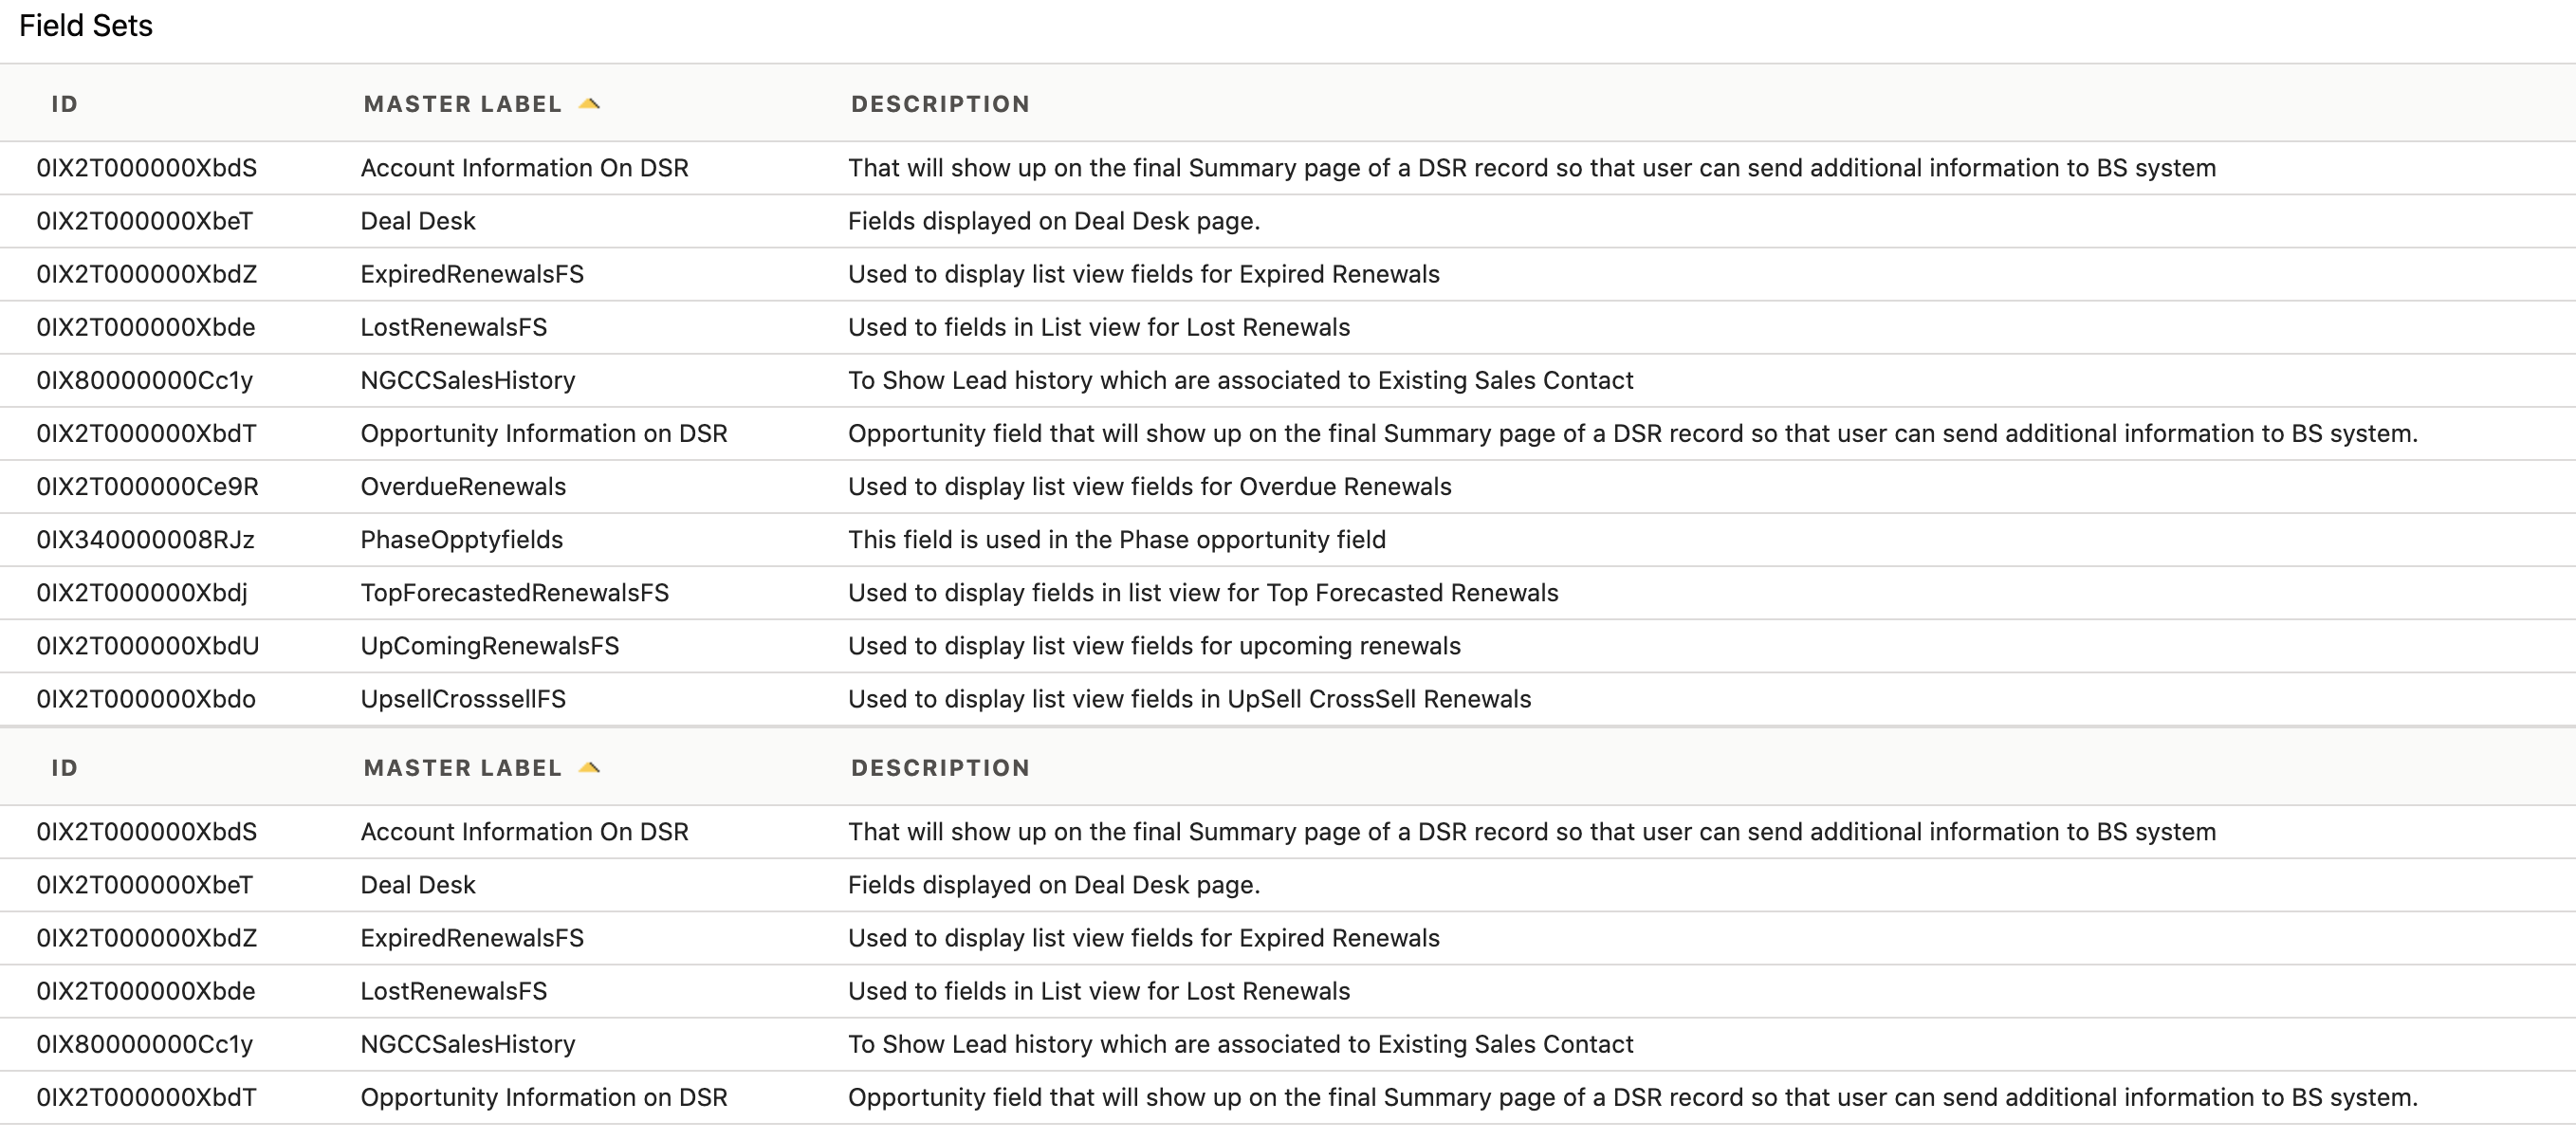This screenshot has height=1140, width=2576.
Task: Click the sort triangle in the second table header
Action: (x=590, y=766)
